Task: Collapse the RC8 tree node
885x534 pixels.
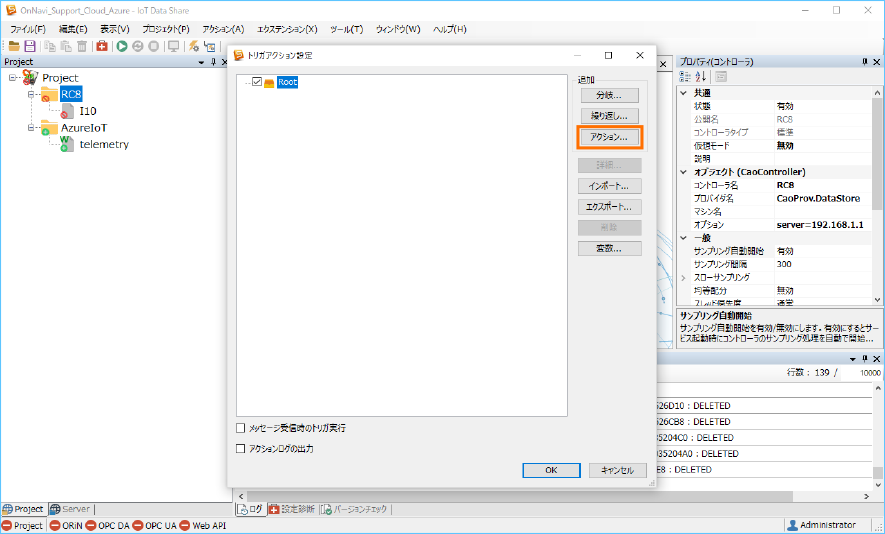Action: click(31, 94)
